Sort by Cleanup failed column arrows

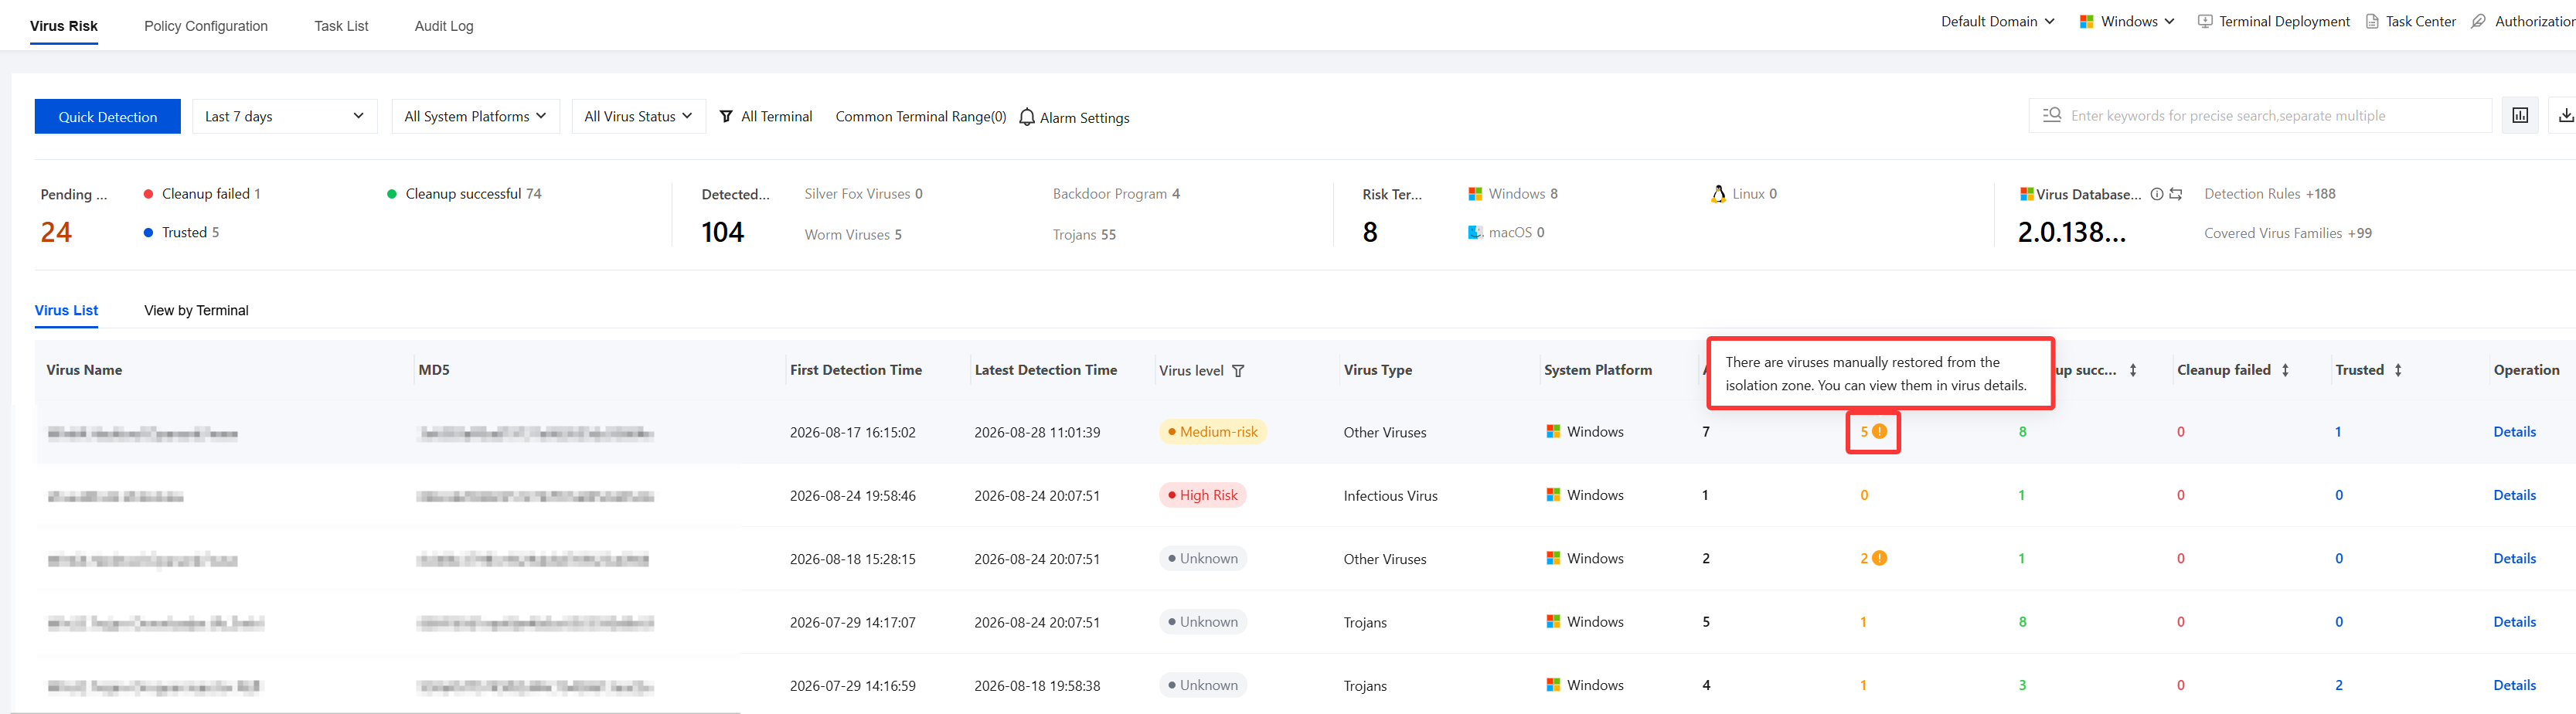2285,370
